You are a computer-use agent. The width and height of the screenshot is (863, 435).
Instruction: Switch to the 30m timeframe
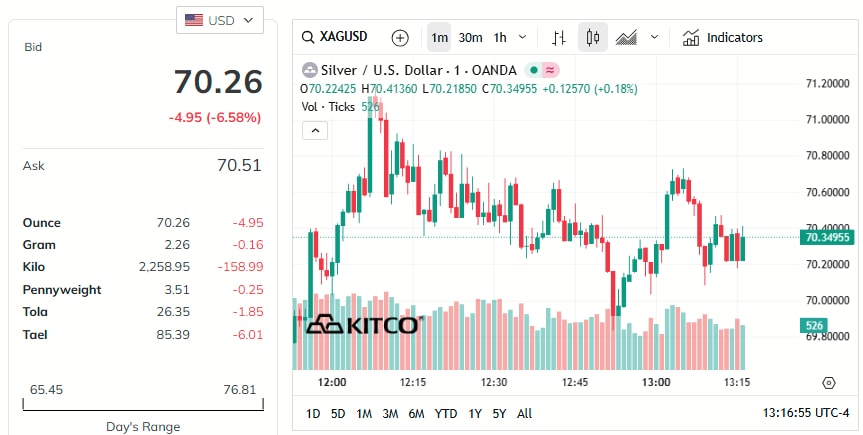click(470, 38)
